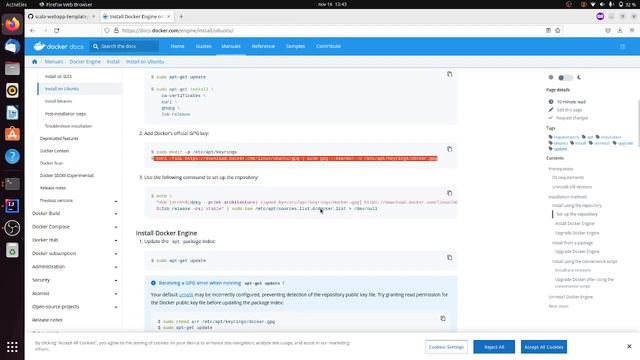Open Thunderbird mail from the dock
The height and width of the screenshot is (360, 640).
click(x=12, y=46)
